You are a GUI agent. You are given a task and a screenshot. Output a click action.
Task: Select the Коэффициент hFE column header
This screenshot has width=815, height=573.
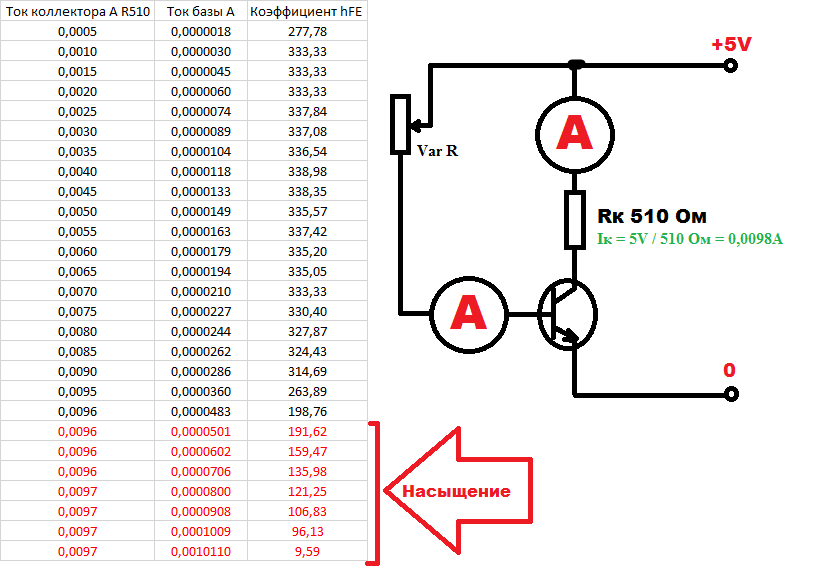coord(306,11)
